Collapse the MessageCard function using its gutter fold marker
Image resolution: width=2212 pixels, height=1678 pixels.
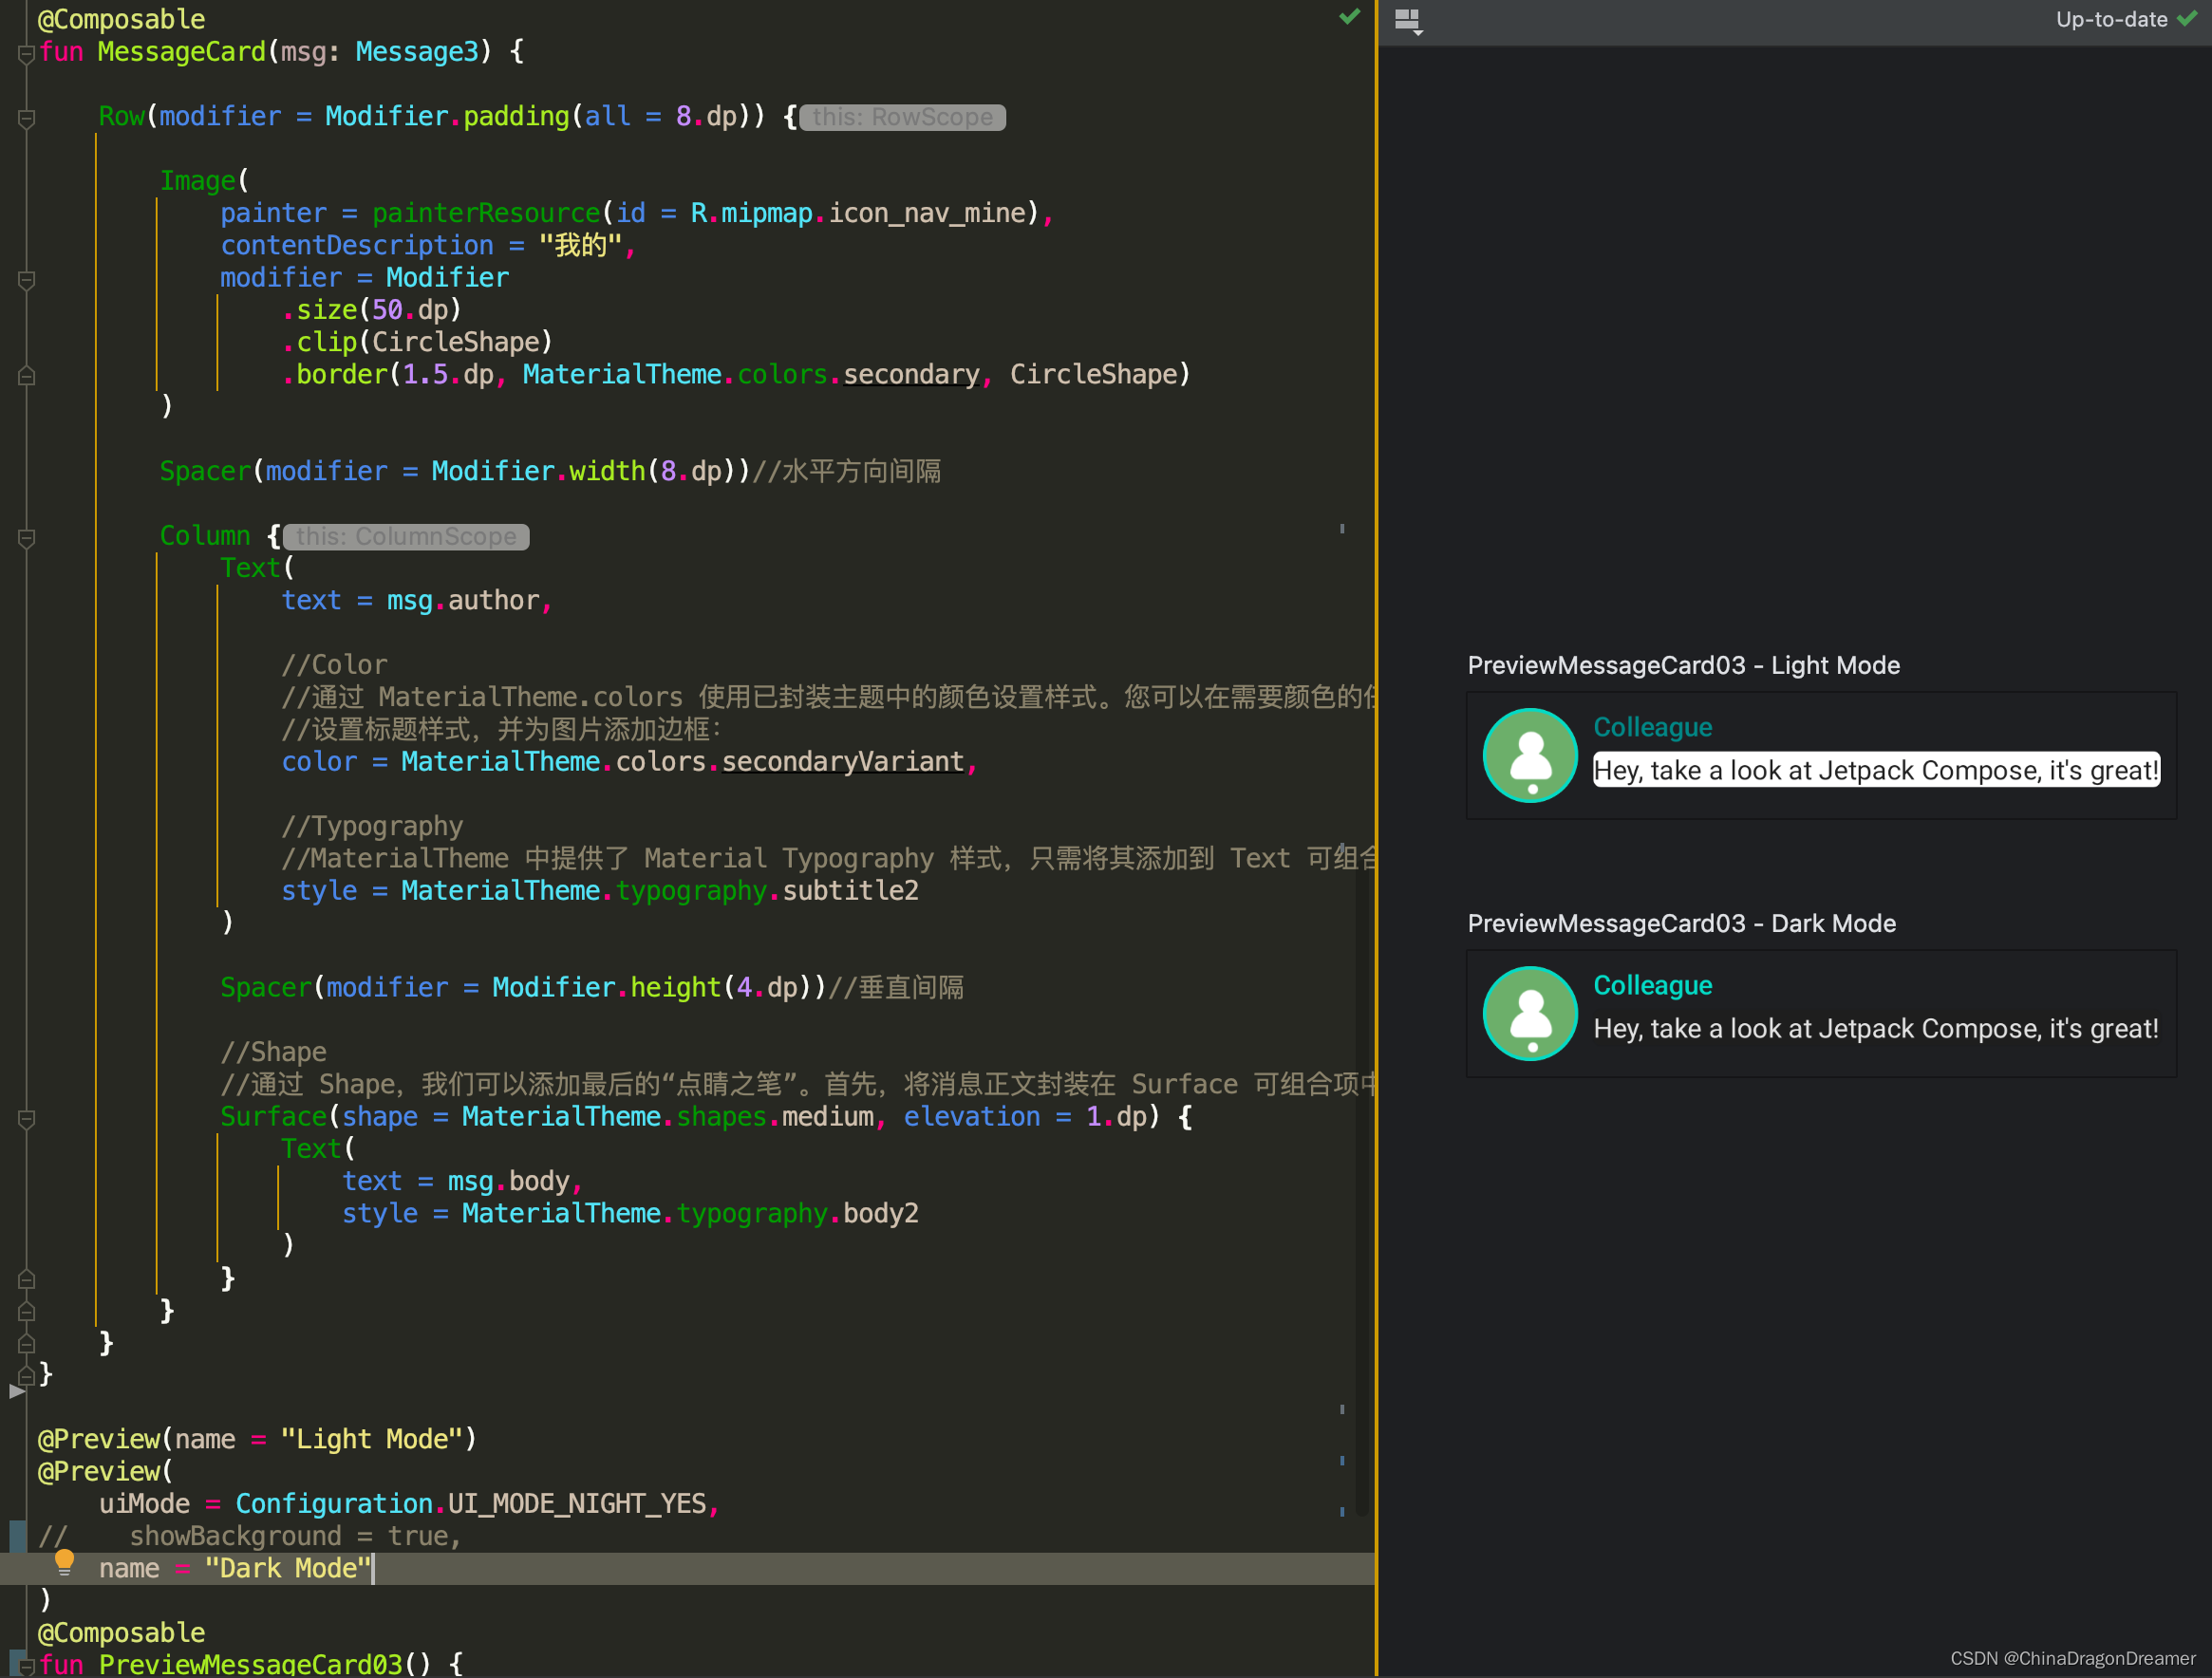pos(26,56)
